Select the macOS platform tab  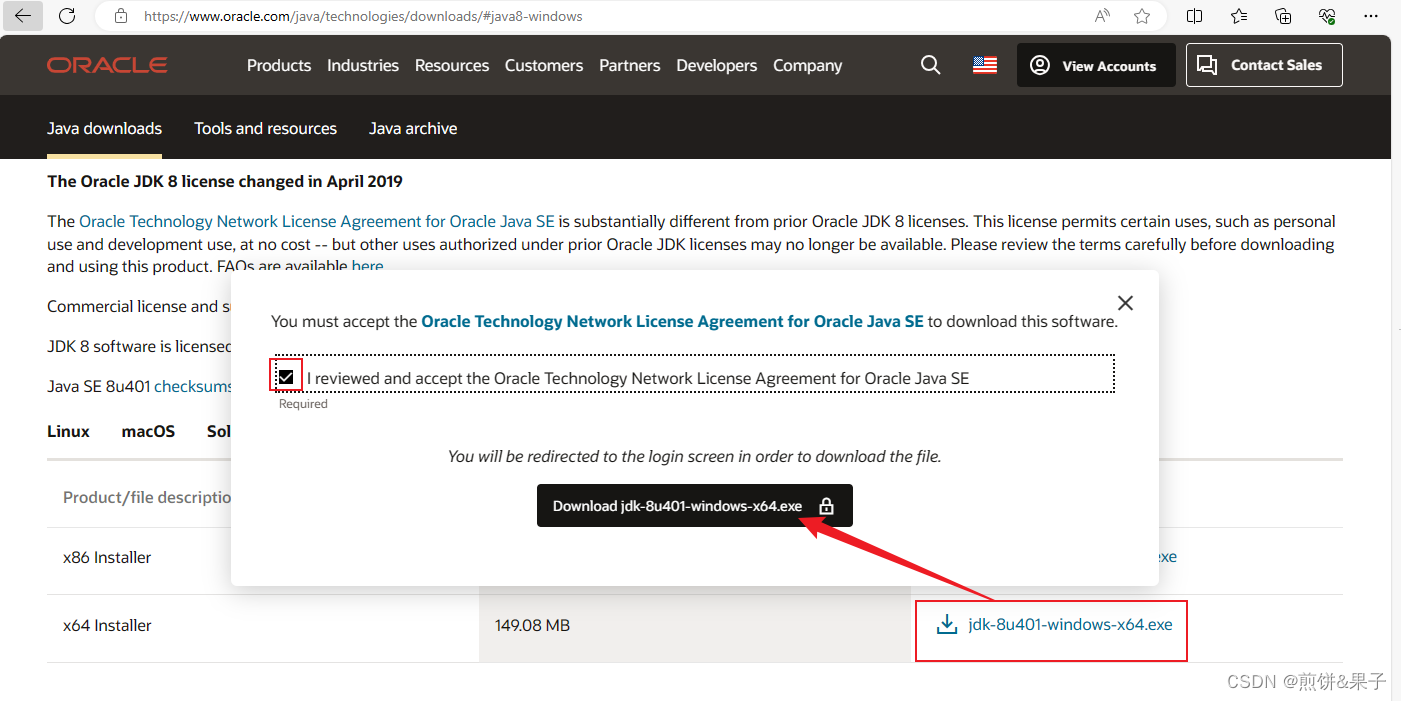tap(148, 431)
